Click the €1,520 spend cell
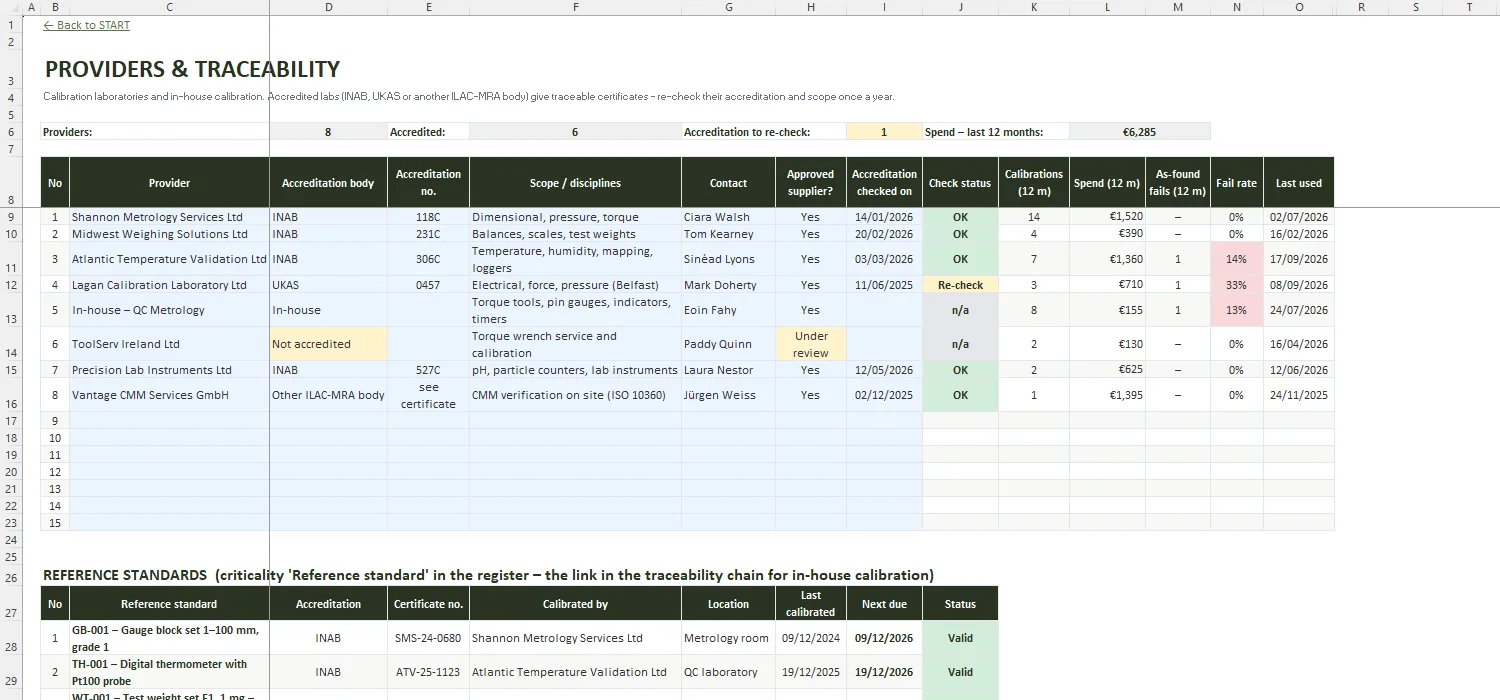This screenshot has width=1500, height=700. tap(1107, 217)
